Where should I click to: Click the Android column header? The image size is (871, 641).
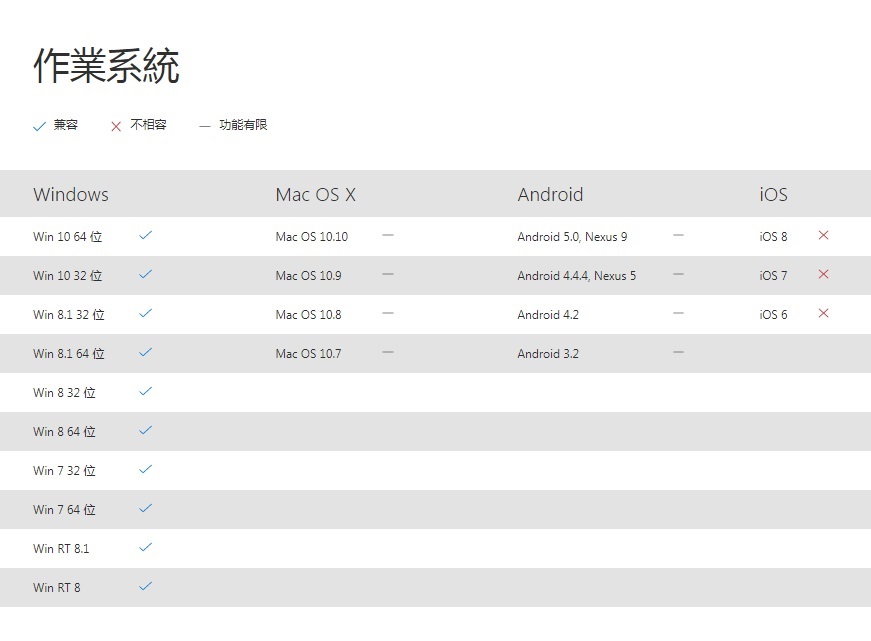(x=550, y=194)
